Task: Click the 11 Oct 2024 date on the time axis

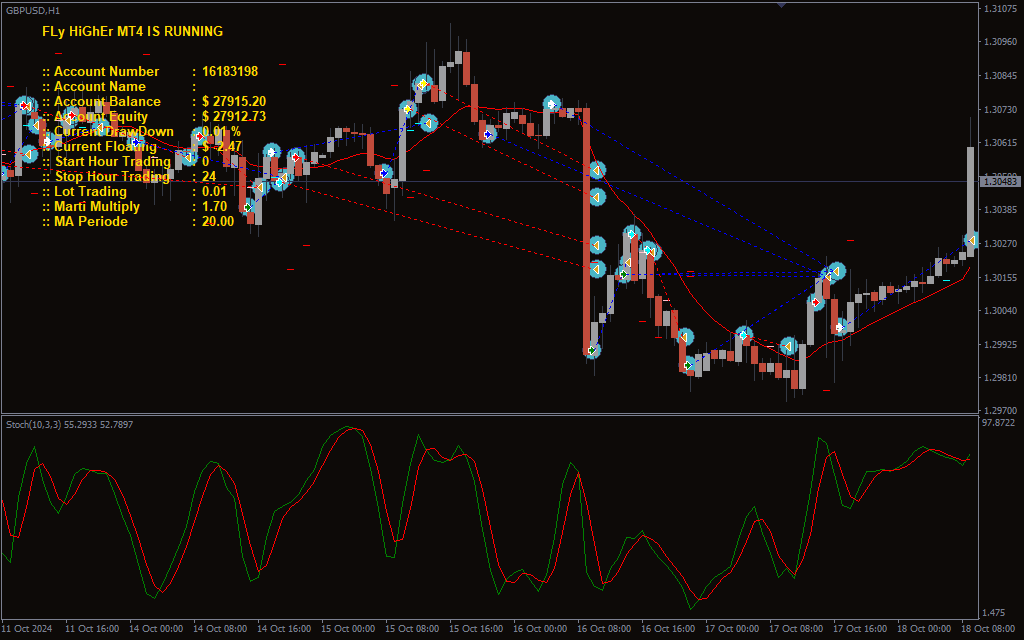Action: pyautogui.click(x=26, y=629)
